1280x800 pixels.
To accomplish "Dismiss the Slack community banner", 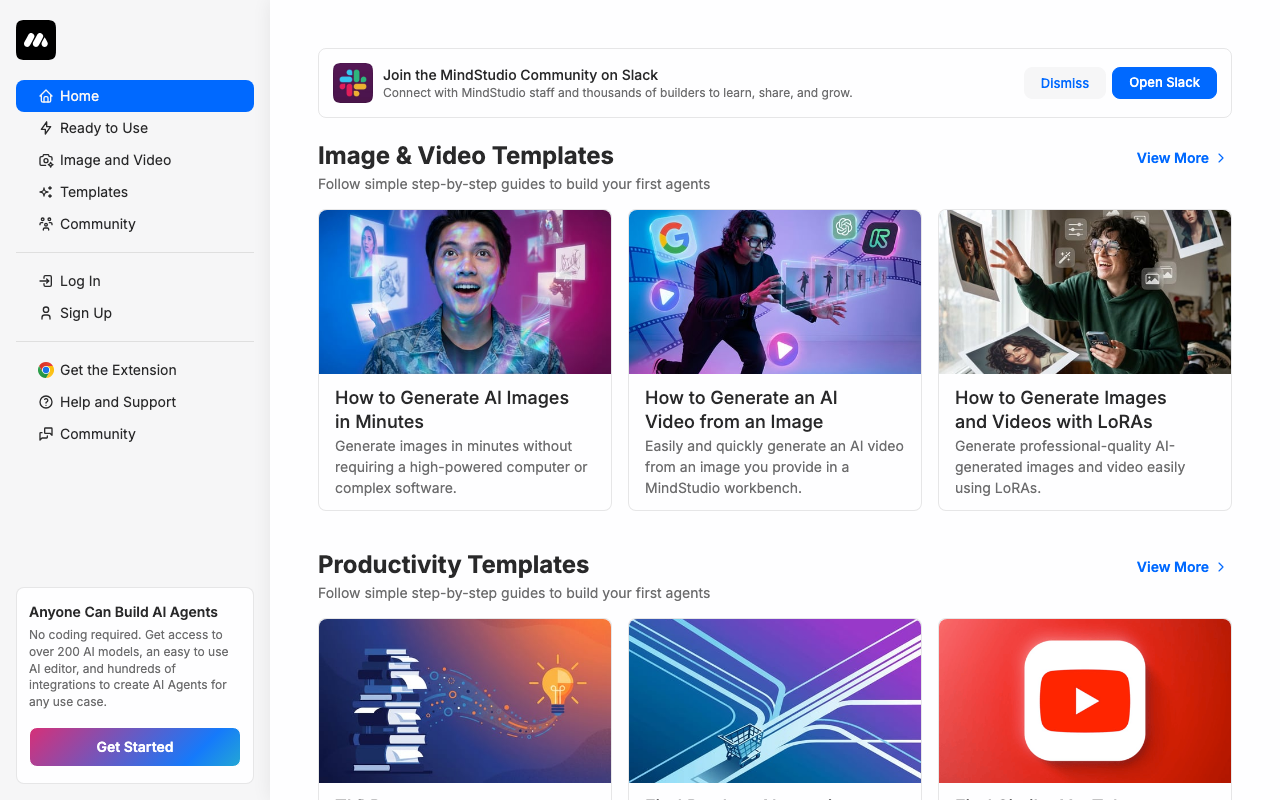I will click(x=1064, y=83).
